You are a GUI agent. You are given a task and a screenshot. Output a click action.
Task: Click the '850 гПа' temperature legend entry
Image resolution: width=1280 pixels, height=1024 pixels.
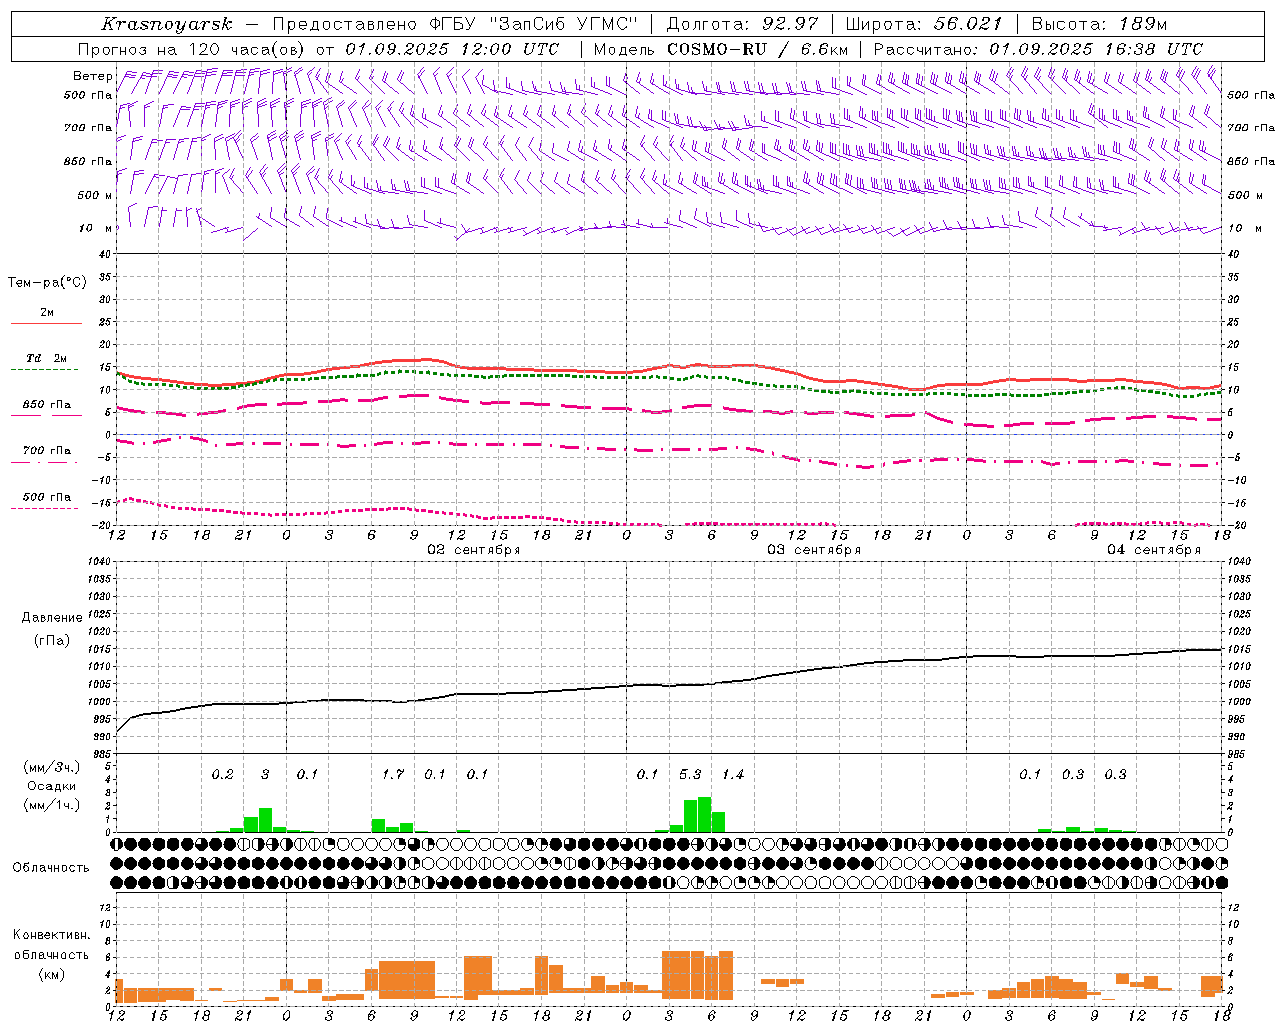coord(47,404)
